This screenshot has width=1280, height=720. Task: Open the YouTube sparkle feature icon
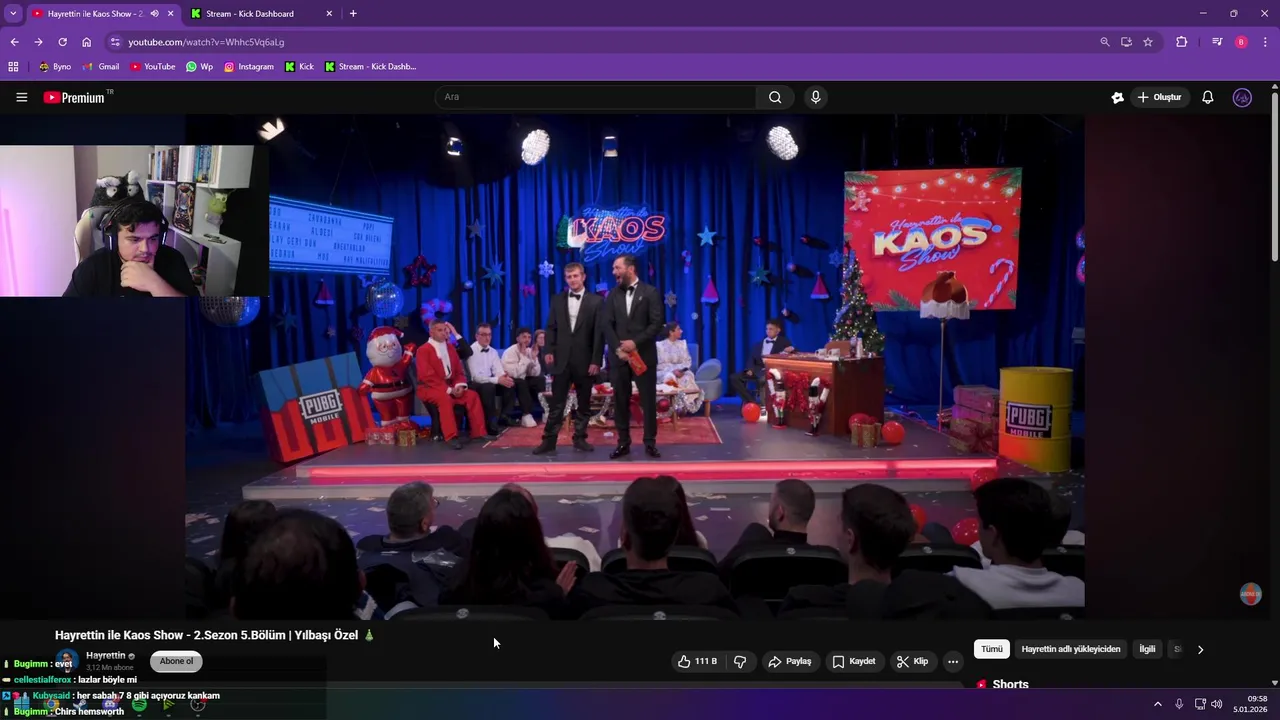pos(1117,97)
